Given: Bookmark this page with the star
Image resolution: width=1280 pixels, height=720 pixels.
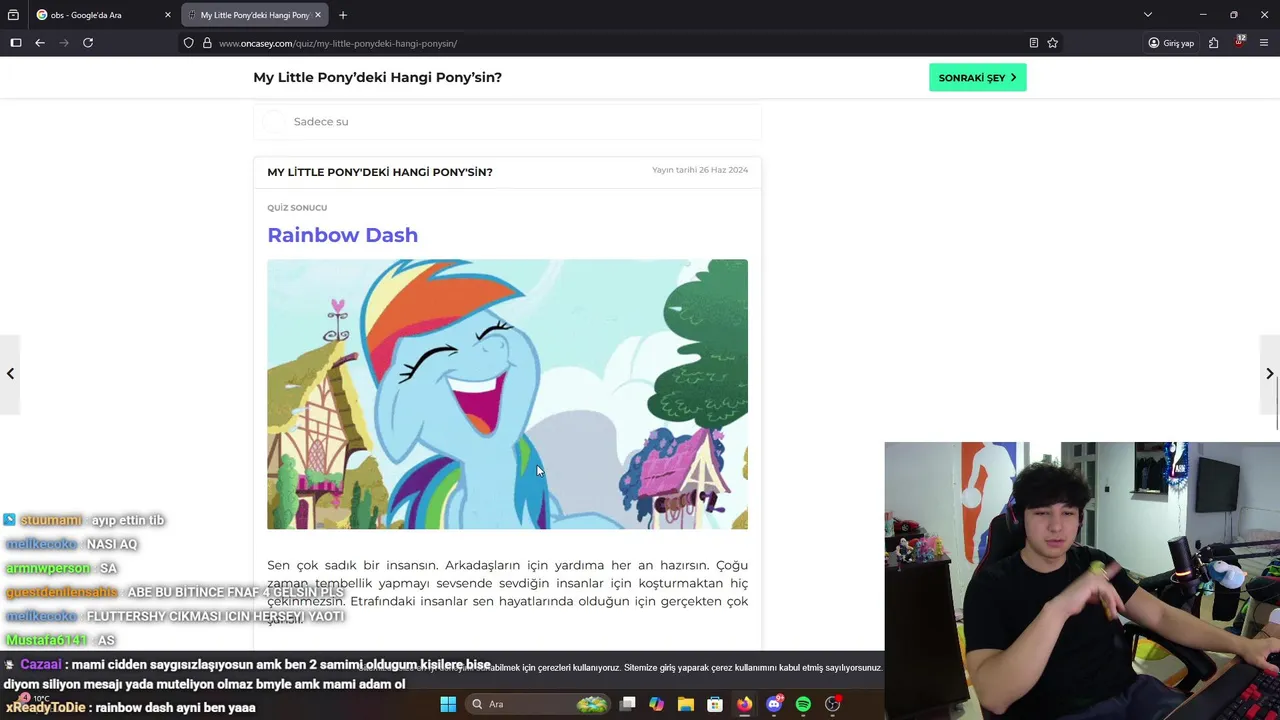Looking at the screenshot, I should [x=1052, y=43].
